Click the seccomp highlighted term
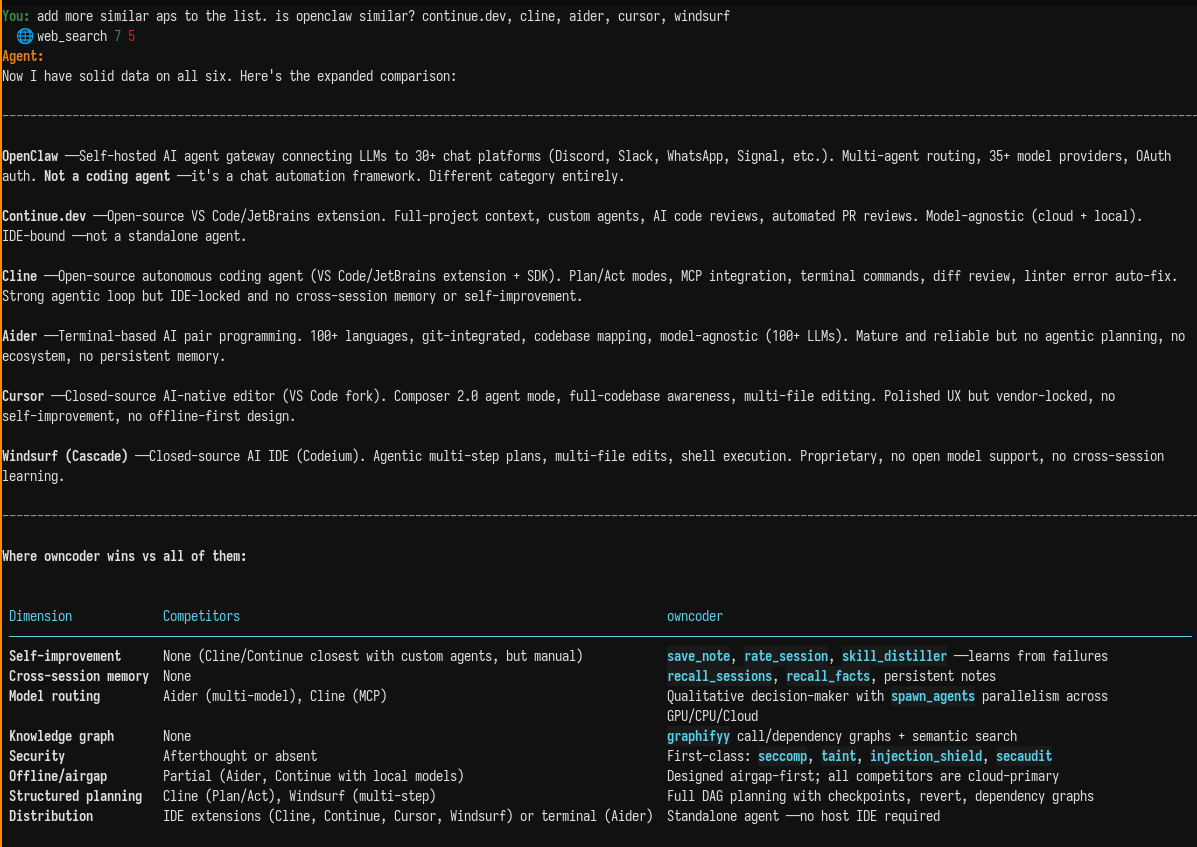The width and height of the screenshot is (1197, 847). click(x=782, y=755)
